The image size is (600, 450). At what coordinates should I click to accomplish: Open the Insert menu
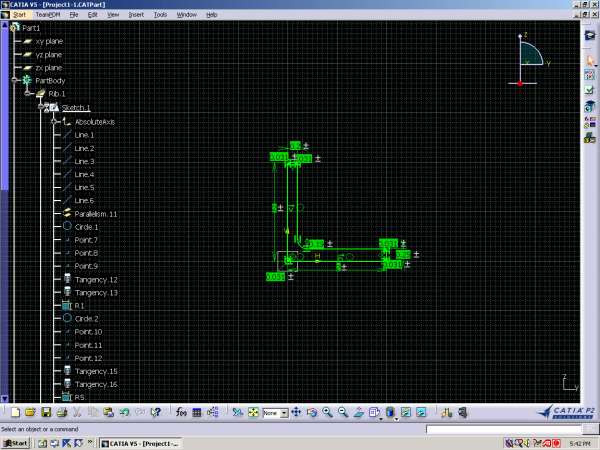tap(136, 15)
